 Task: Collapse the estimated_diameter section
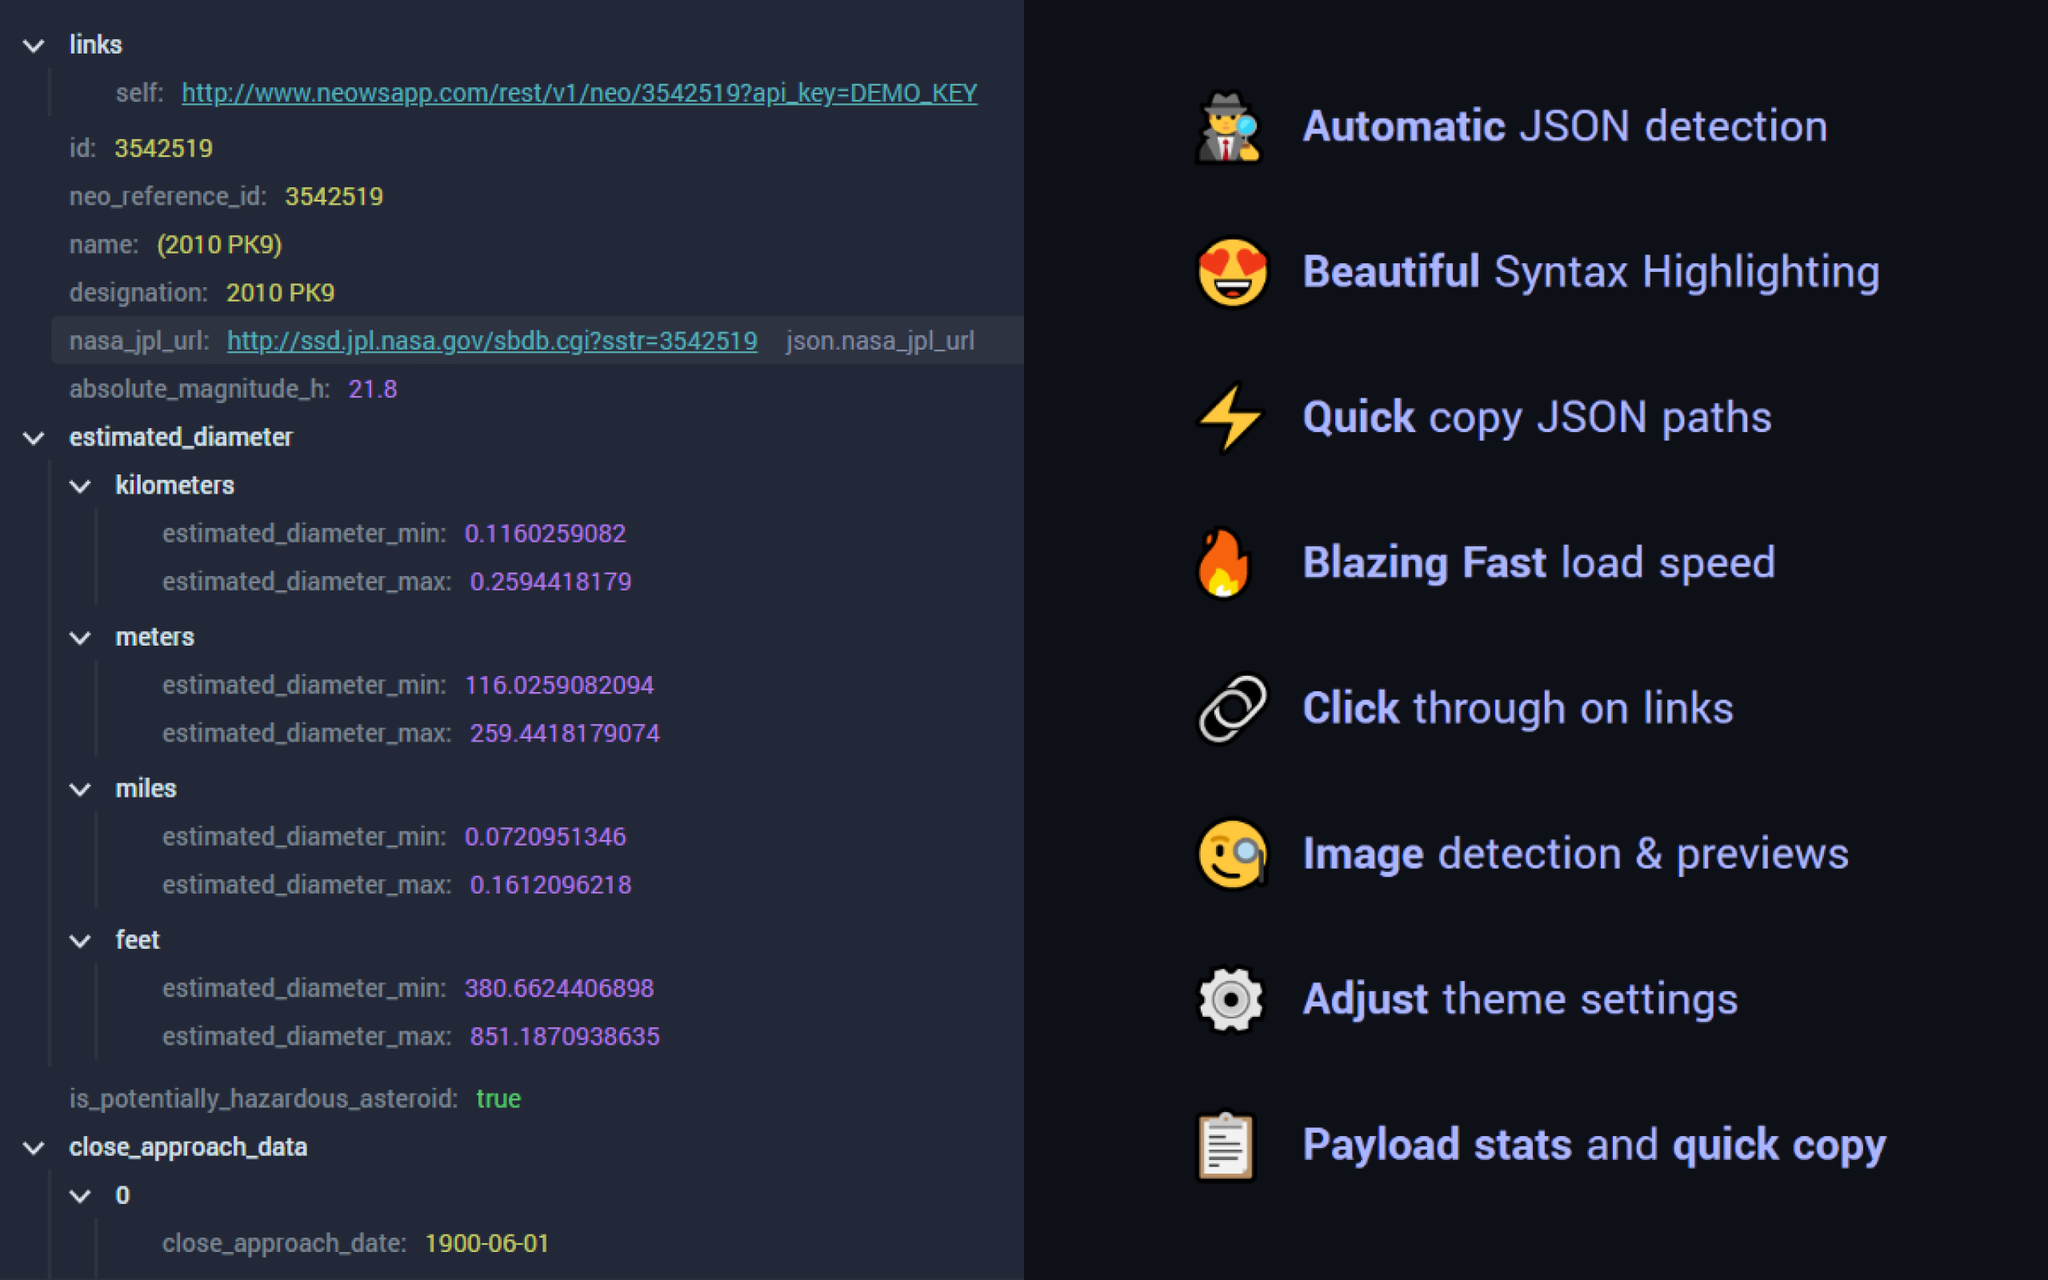tap(33, 437)
